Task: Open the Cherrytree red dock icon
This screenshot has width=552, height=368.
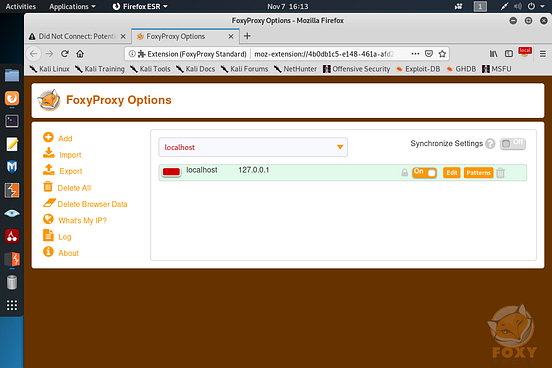Action: pos(12,236)
